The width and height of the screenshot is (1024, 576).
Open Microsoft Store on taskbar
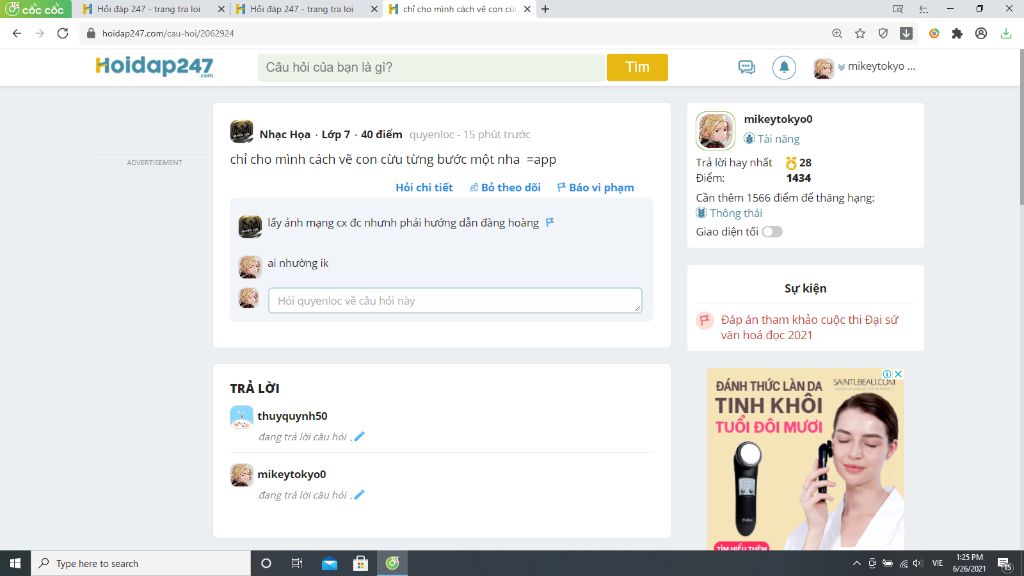(x=360, y=563)
